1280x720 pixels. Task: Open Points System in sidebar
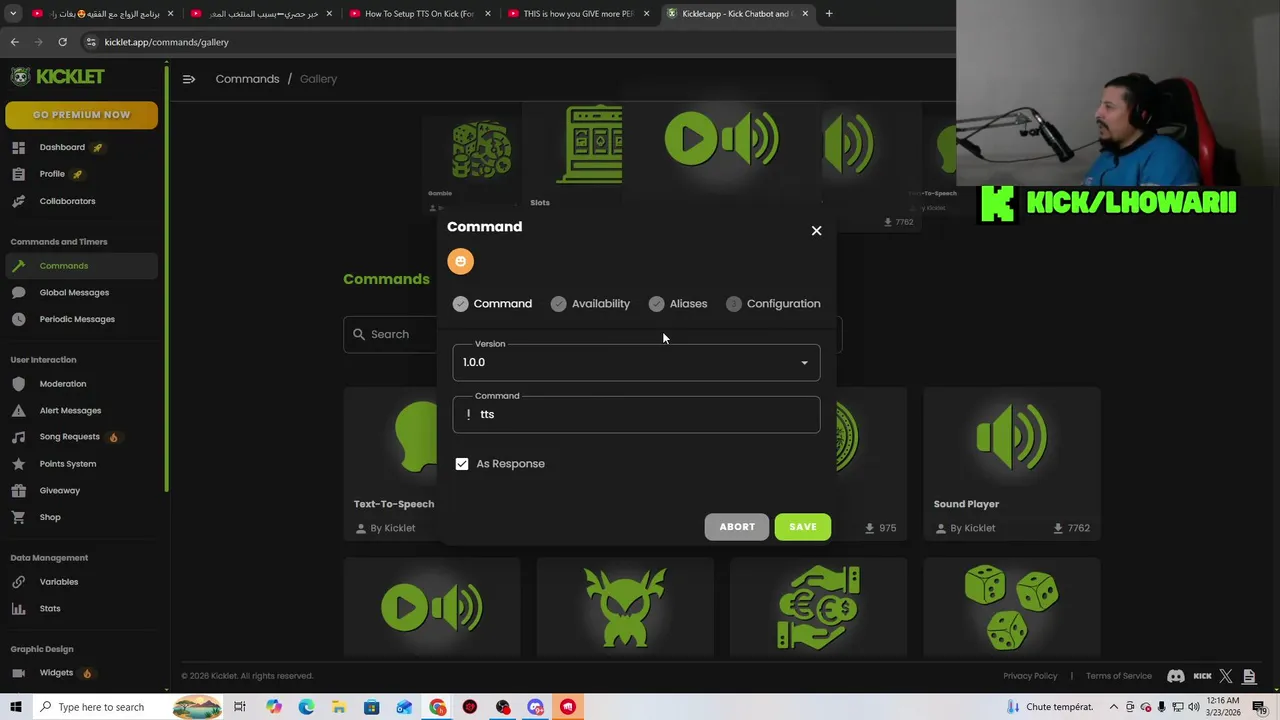click(68, 464)
